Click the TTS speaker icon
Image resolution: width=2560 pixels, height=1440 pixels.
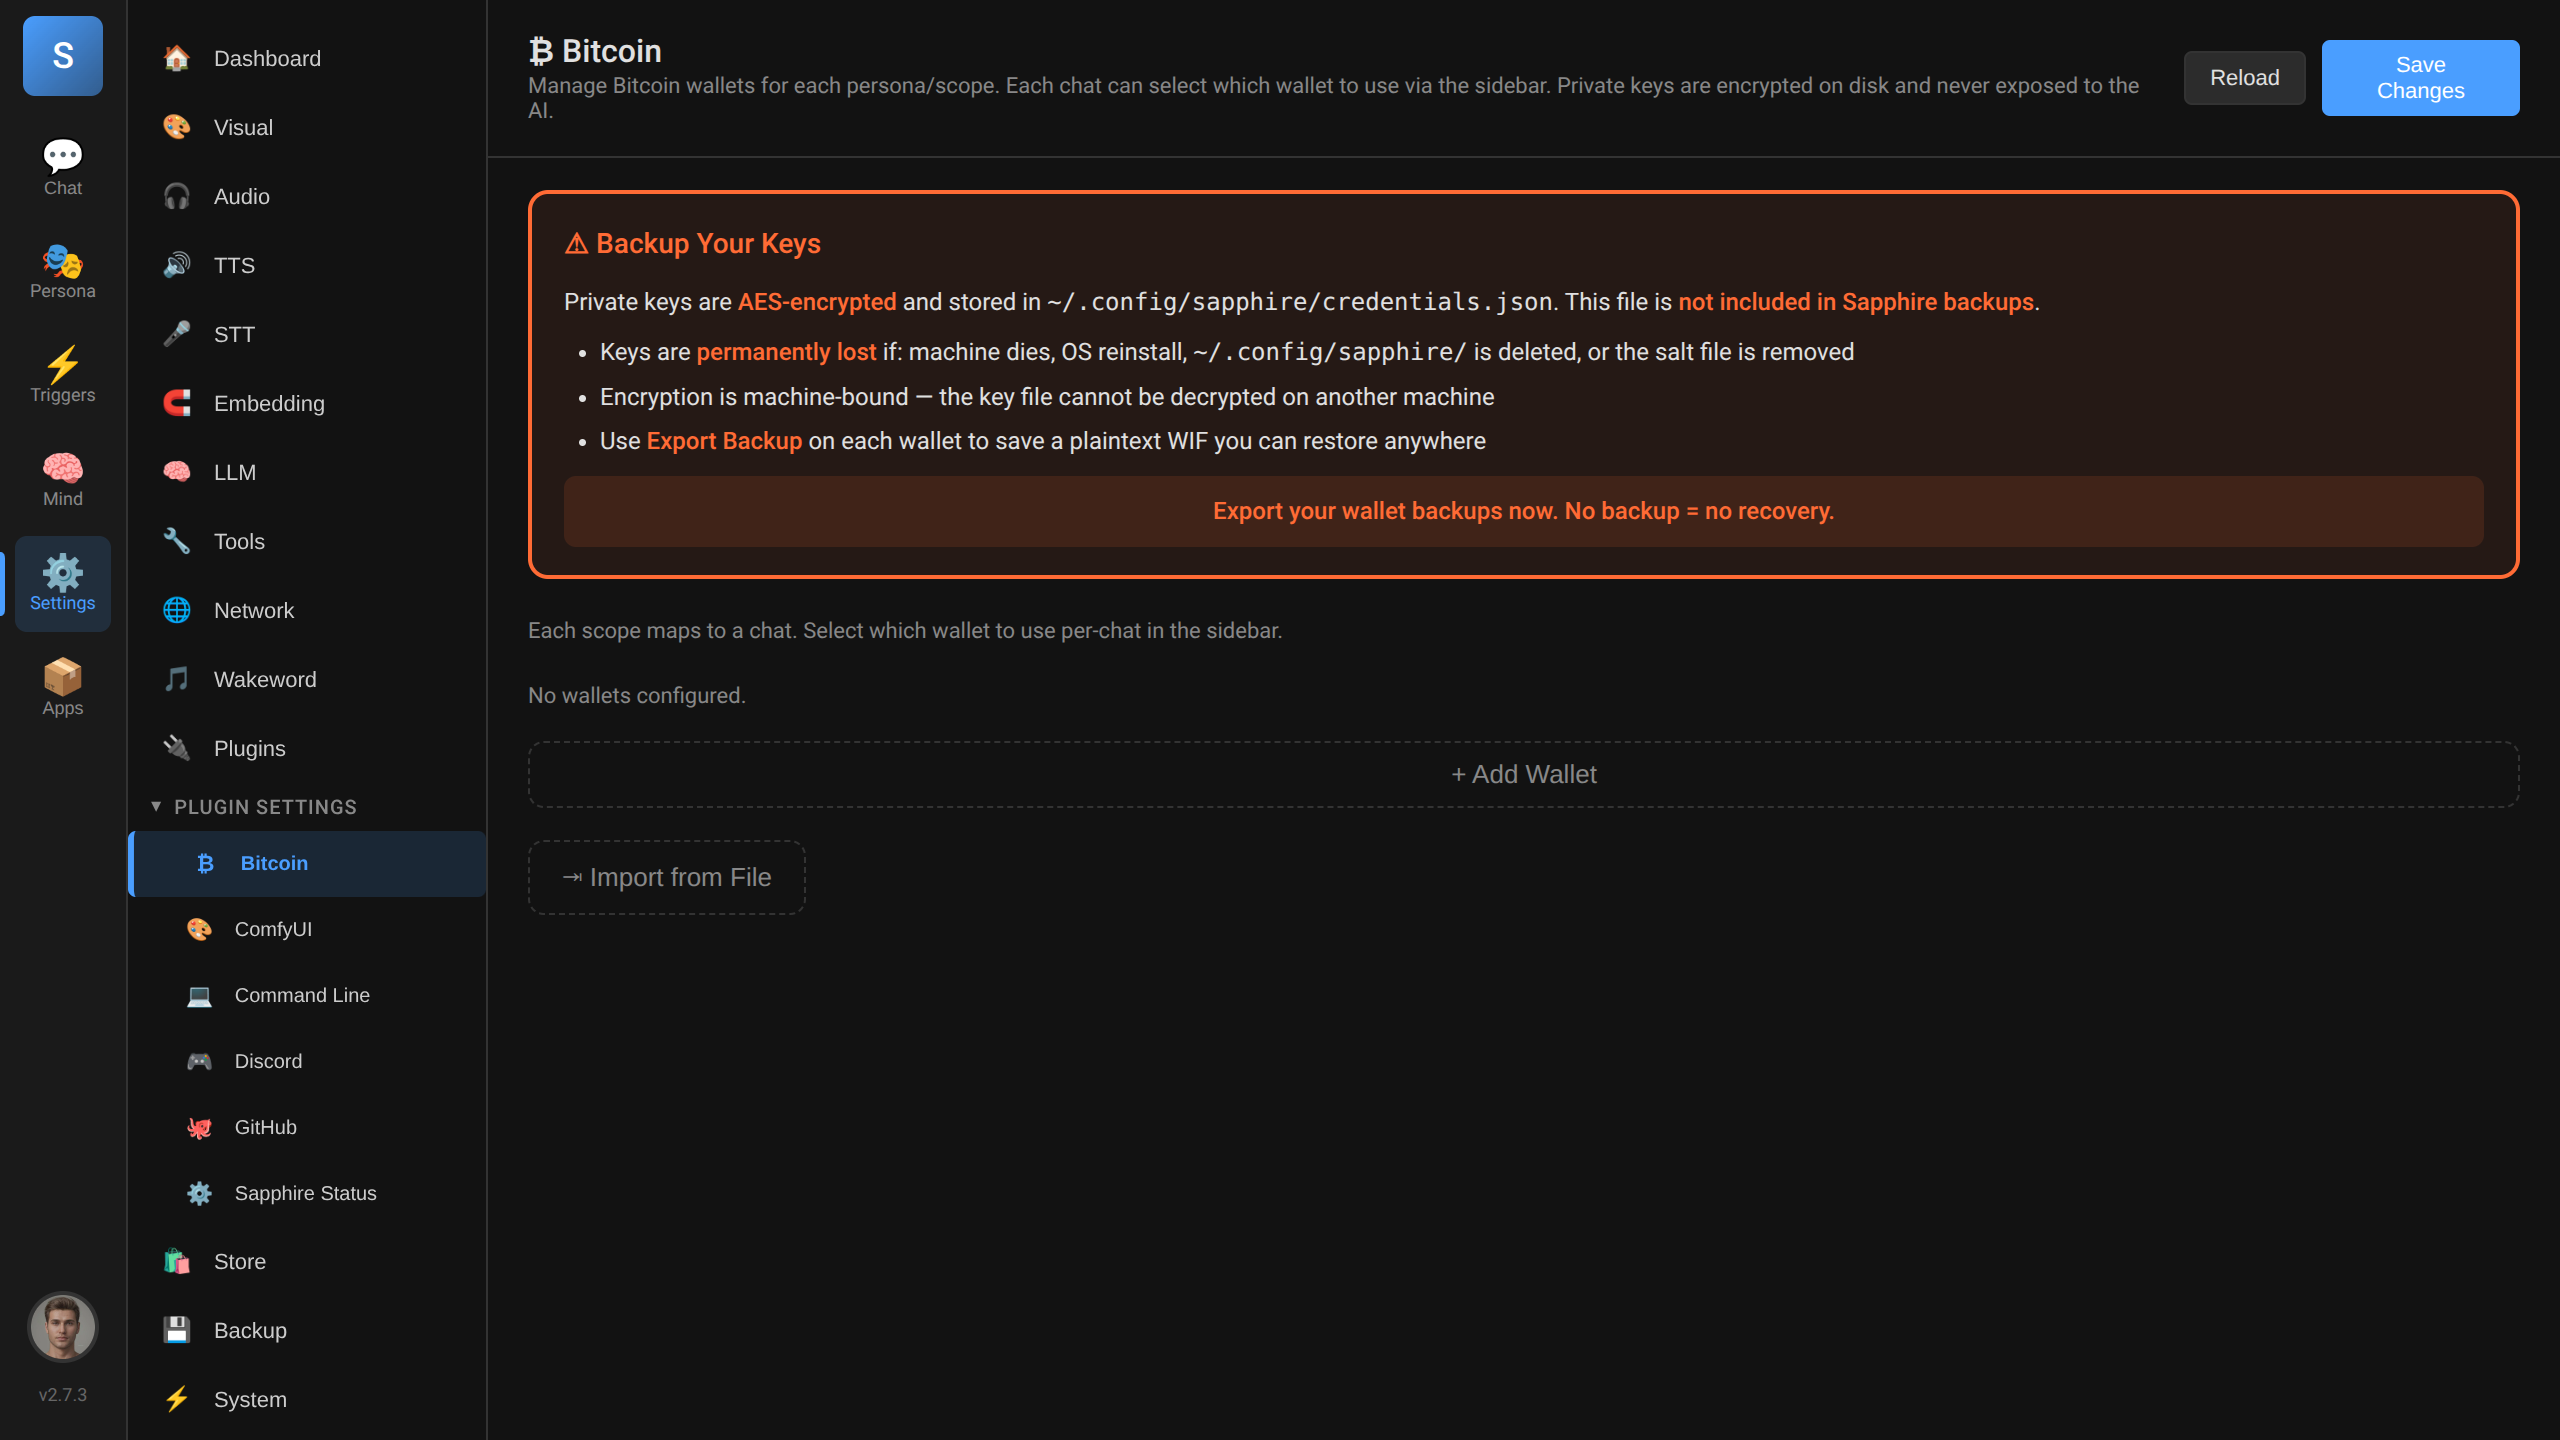pyautogui.click(x=177, y=265)
